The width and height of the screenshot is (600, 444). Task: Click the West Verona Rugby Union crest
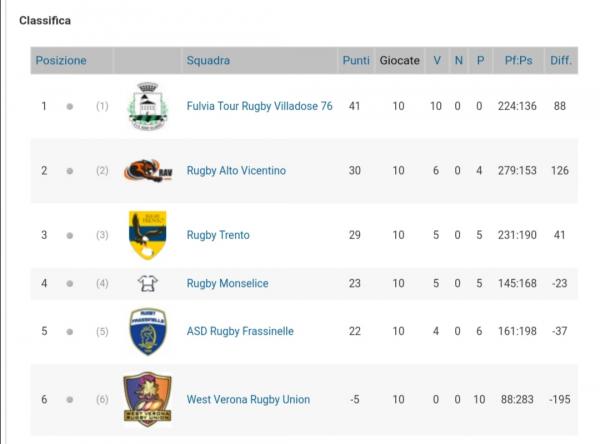point(148,399)
